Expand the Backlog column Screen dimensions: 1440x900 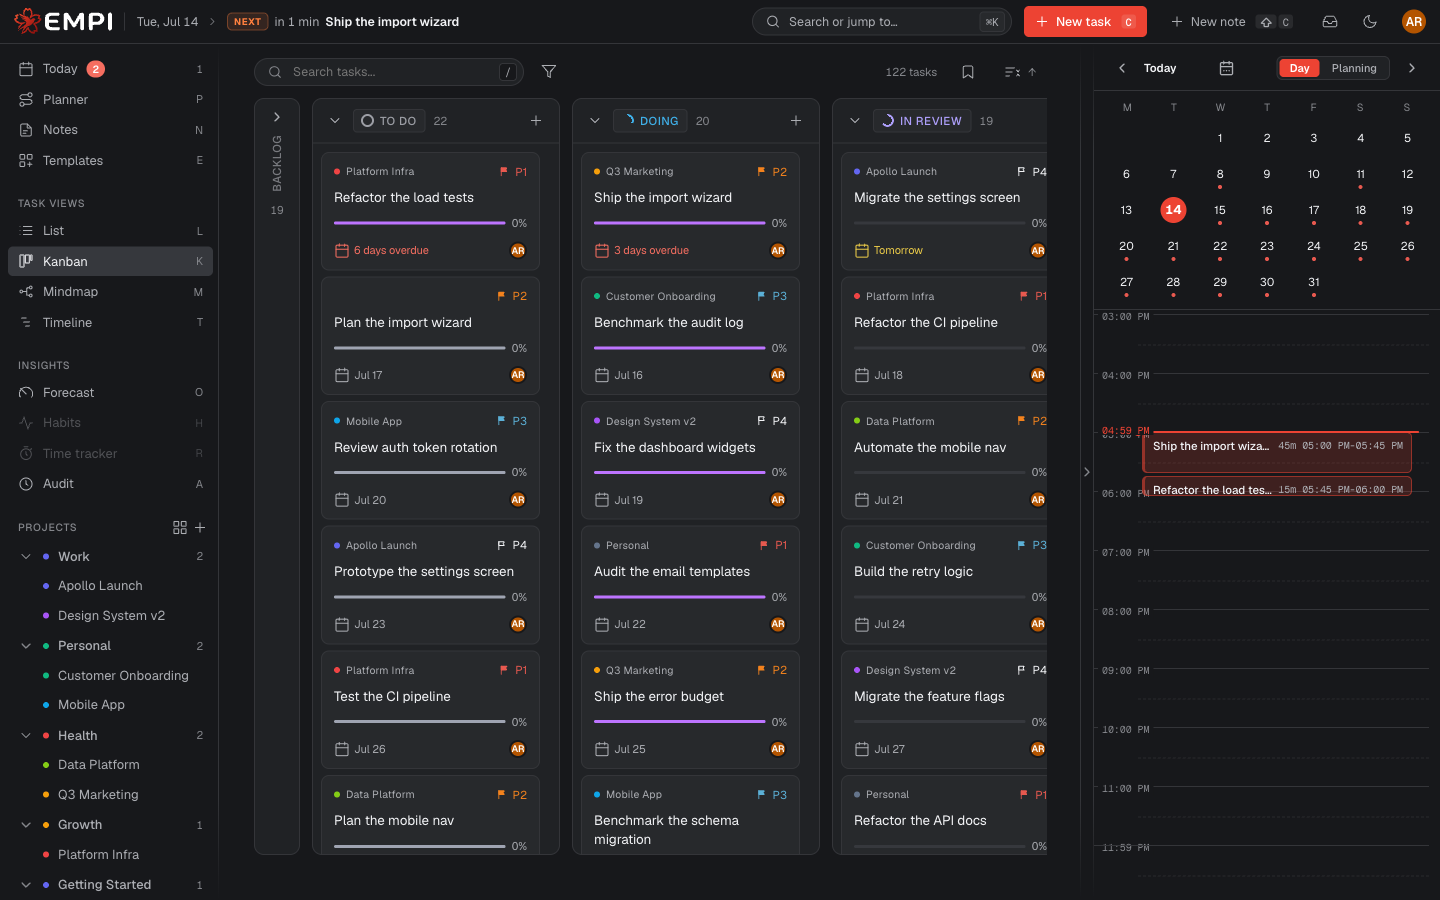(x=277, y=117)
